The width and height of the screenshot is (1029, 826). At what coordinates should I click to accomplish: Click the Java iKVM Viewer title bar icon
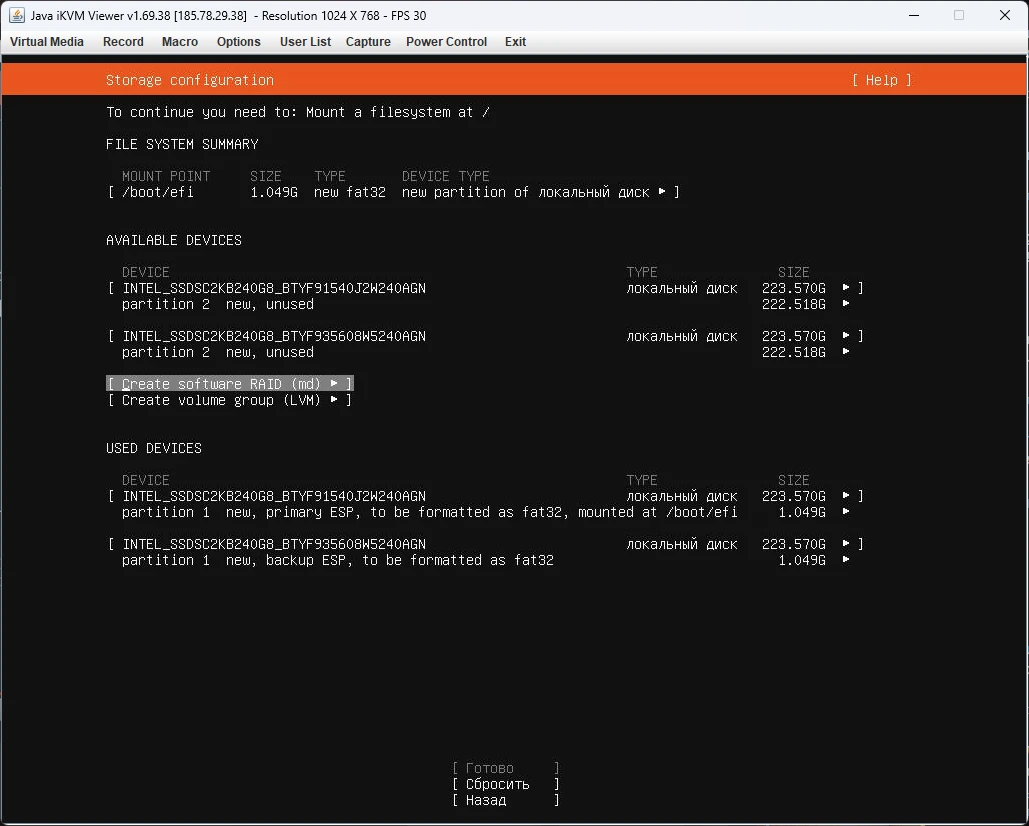(x=17, y=15)
